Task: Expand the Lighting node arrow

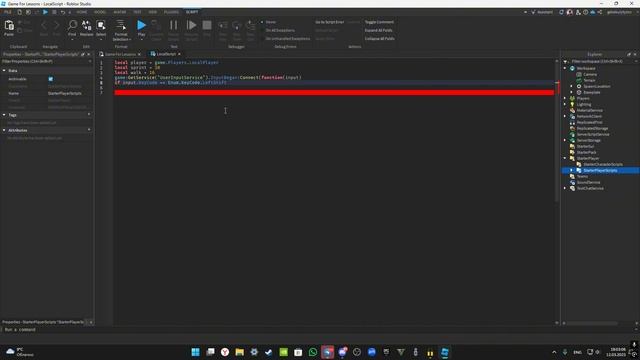Action: (565, 104)
